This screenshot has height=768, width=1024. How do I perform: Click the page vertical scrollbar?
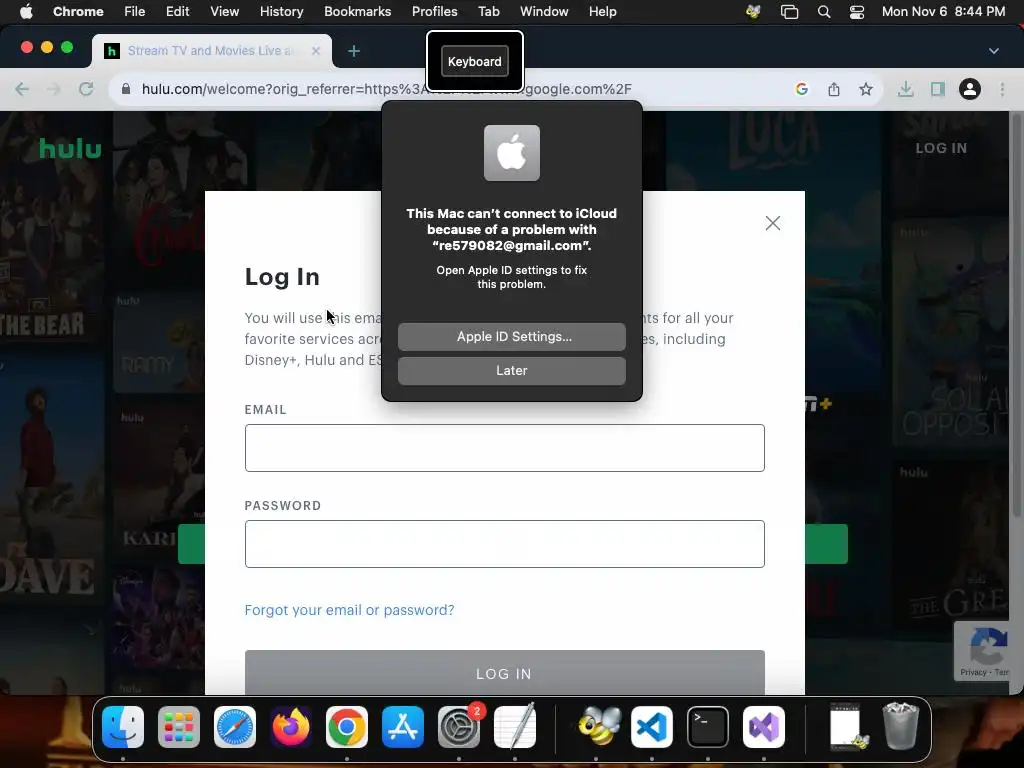tap(1016, 313)
